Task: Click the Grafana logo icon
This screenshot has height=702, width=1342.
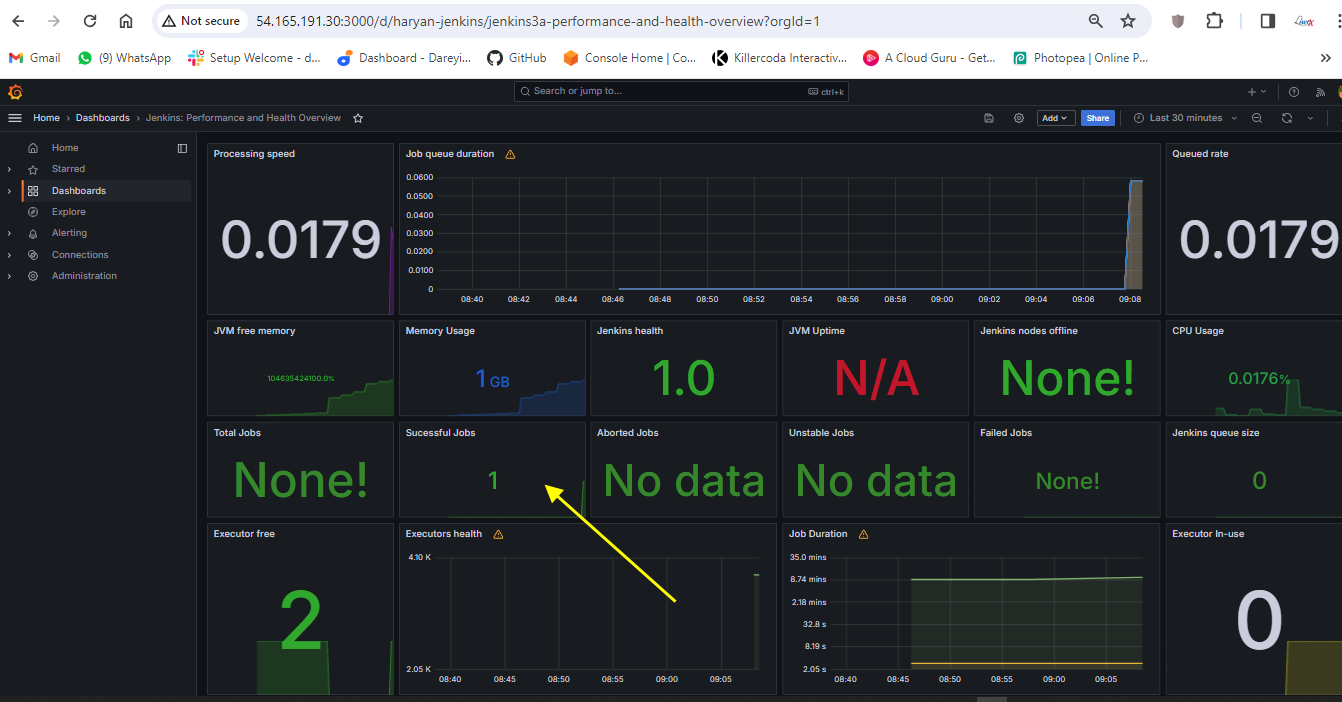Action: tap(15, 92)
